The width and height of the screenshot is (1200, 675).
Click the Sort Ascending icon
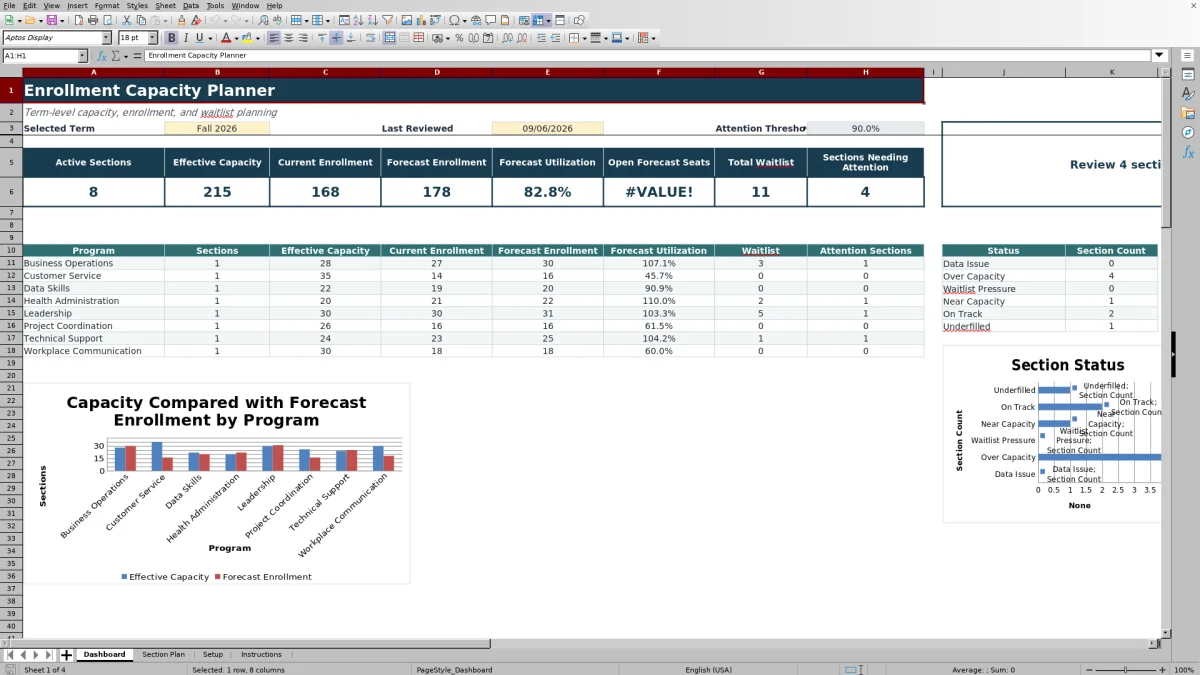358,20
